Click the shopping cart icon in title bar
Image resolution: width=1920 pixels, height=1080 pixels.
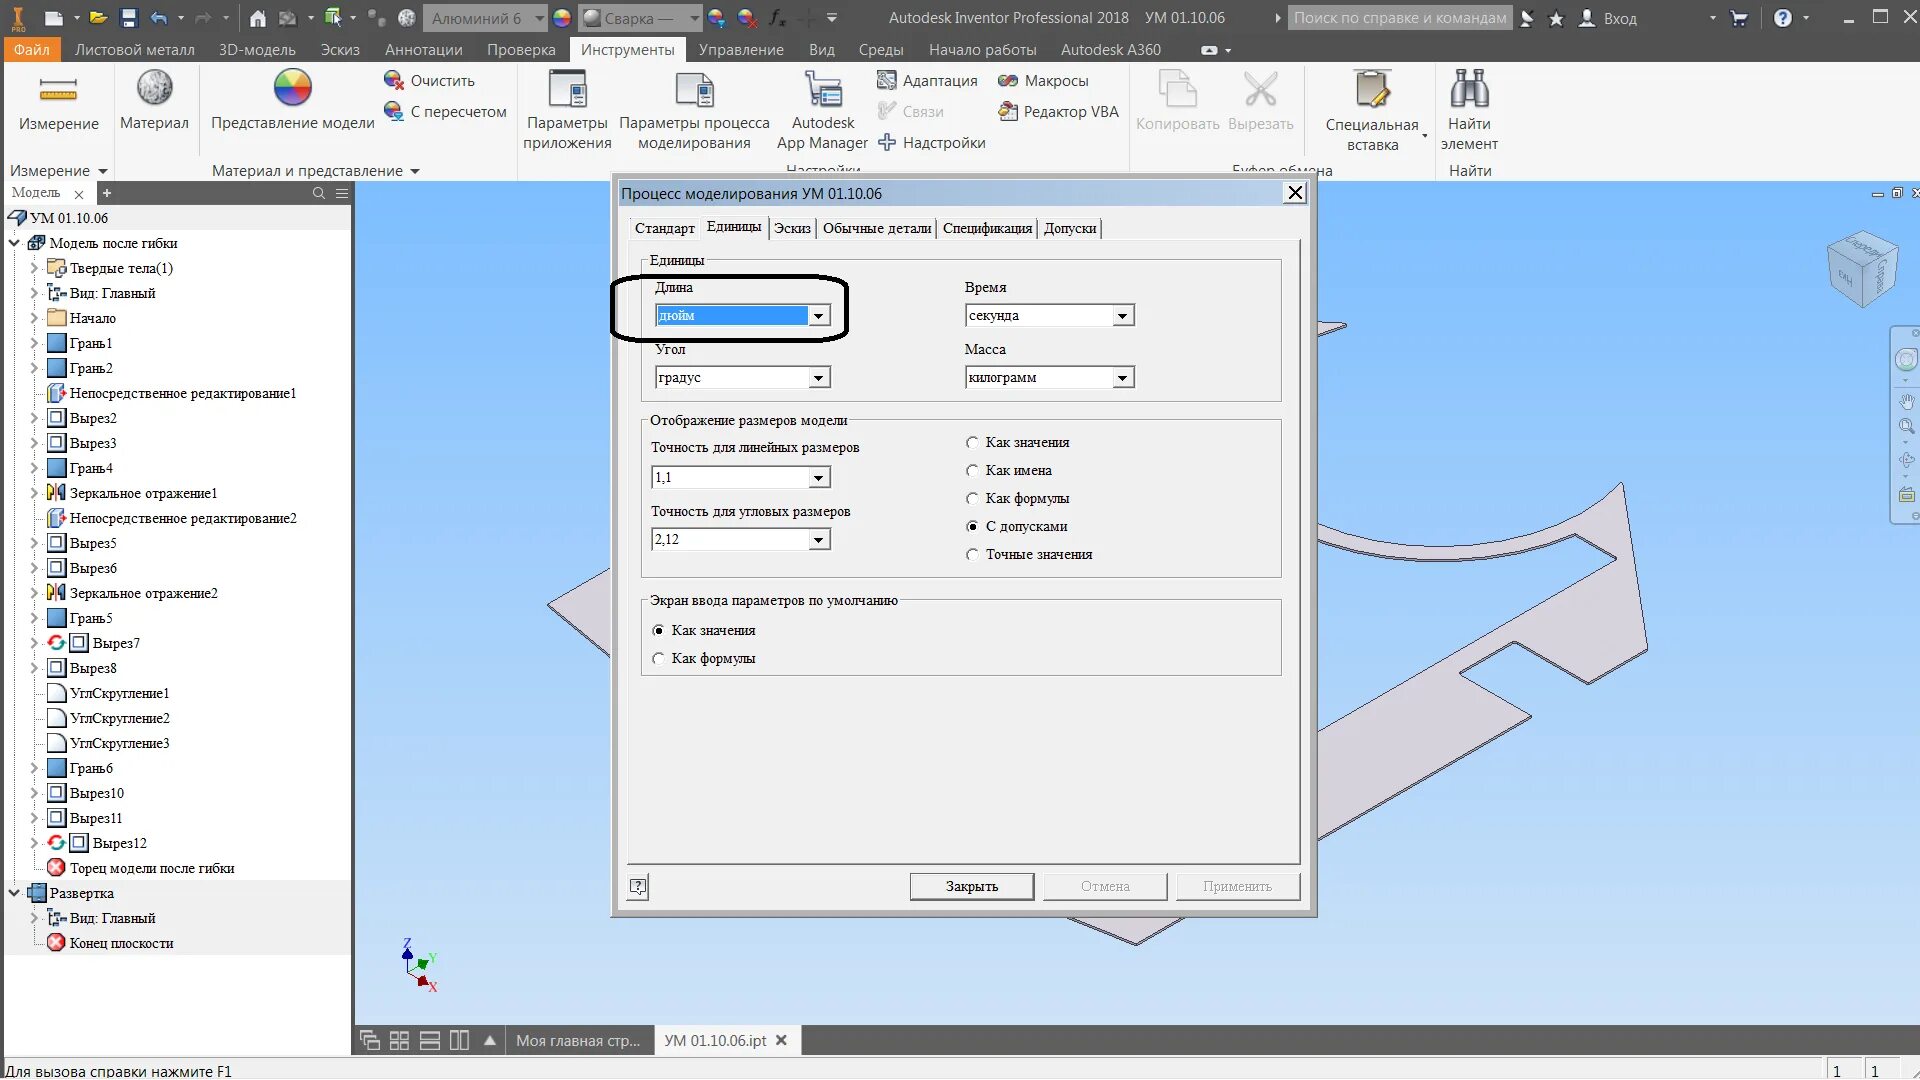pos(1739,18)
